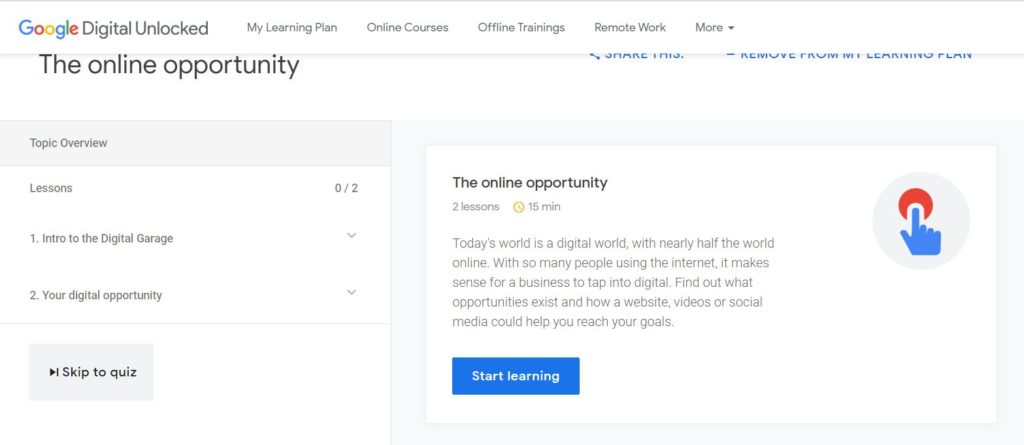This screenshot has width=1024, height=445.
Task: Expand Your digital opportunity lesson chevron
Action: coord(351,293)
